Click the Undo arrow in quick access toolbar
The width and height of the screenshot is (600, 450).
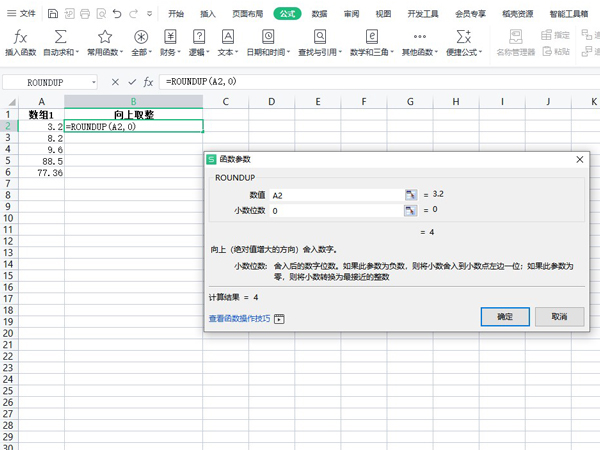[x=118, y=14]
